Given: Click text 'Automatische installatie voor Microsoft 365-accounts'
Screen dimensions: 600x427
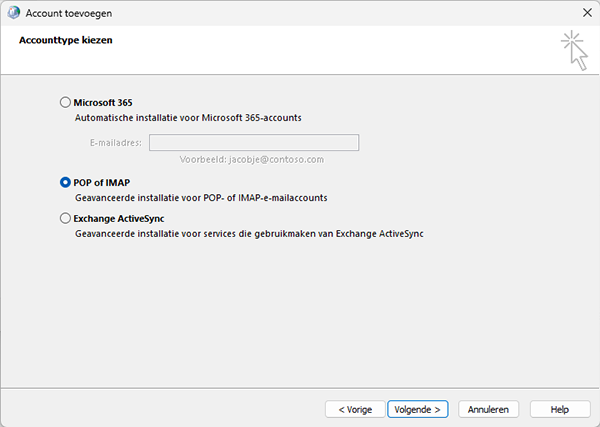Looking at the screenshot, I should pos(188,118).
